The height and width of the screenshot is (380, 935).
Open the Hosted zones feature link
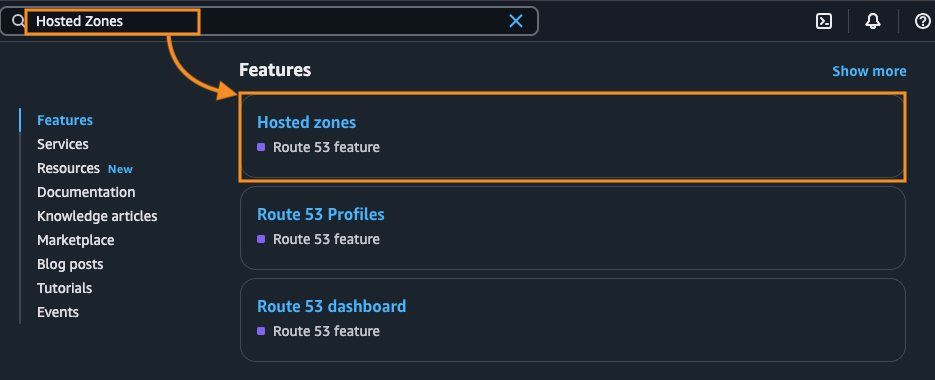[306, 122]
